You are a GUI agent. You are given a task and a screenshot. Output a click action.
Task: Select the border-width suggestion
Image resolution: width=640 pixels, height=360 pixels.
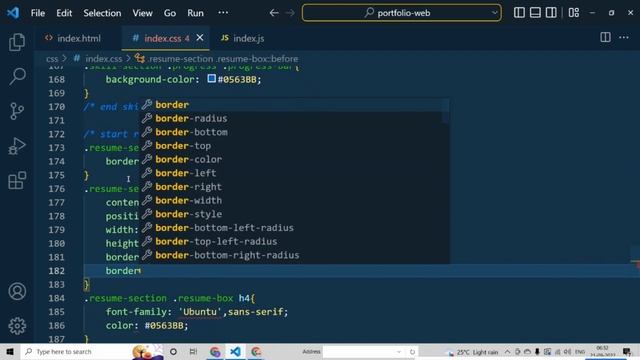click(295, 200)
